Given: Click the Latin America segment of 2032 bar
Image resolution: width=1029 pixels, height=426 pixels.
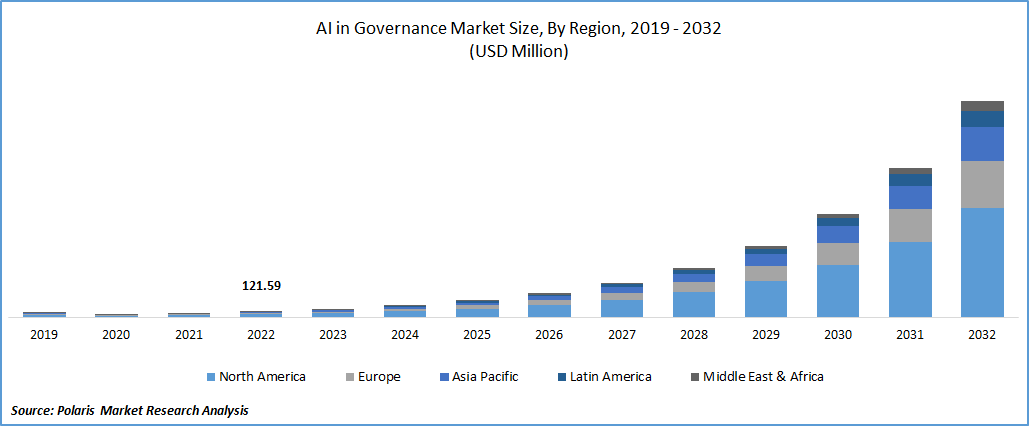Looking at the screenshot, I should [982, 119].
